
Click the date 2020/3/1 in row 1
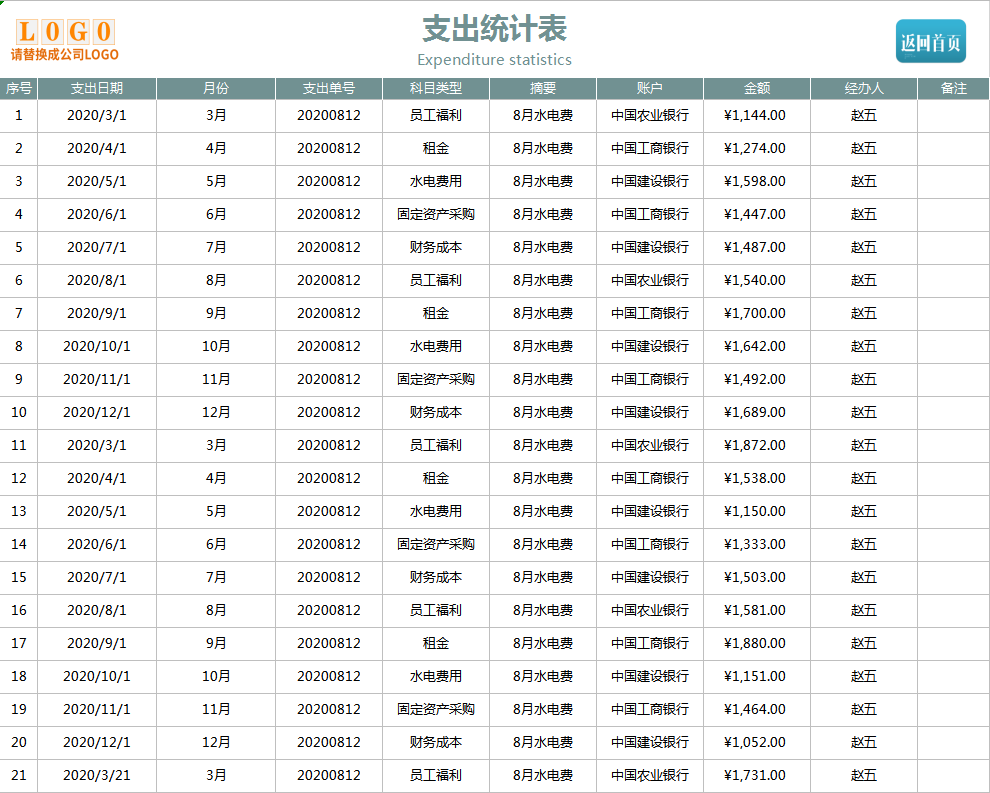95,115
